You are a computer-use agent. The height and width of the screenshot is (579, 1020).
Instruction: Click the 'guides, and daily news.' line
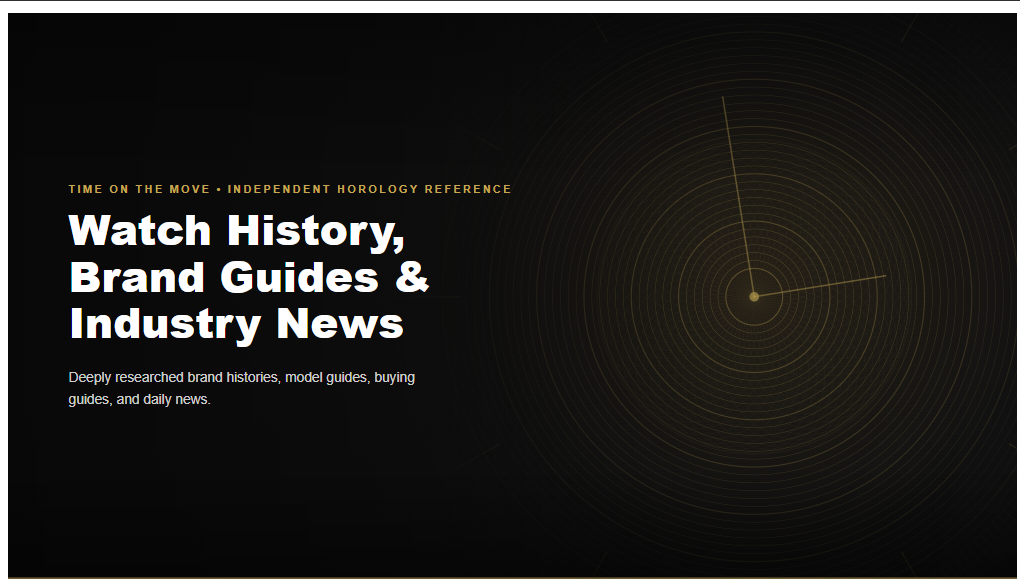pos(139,399)
